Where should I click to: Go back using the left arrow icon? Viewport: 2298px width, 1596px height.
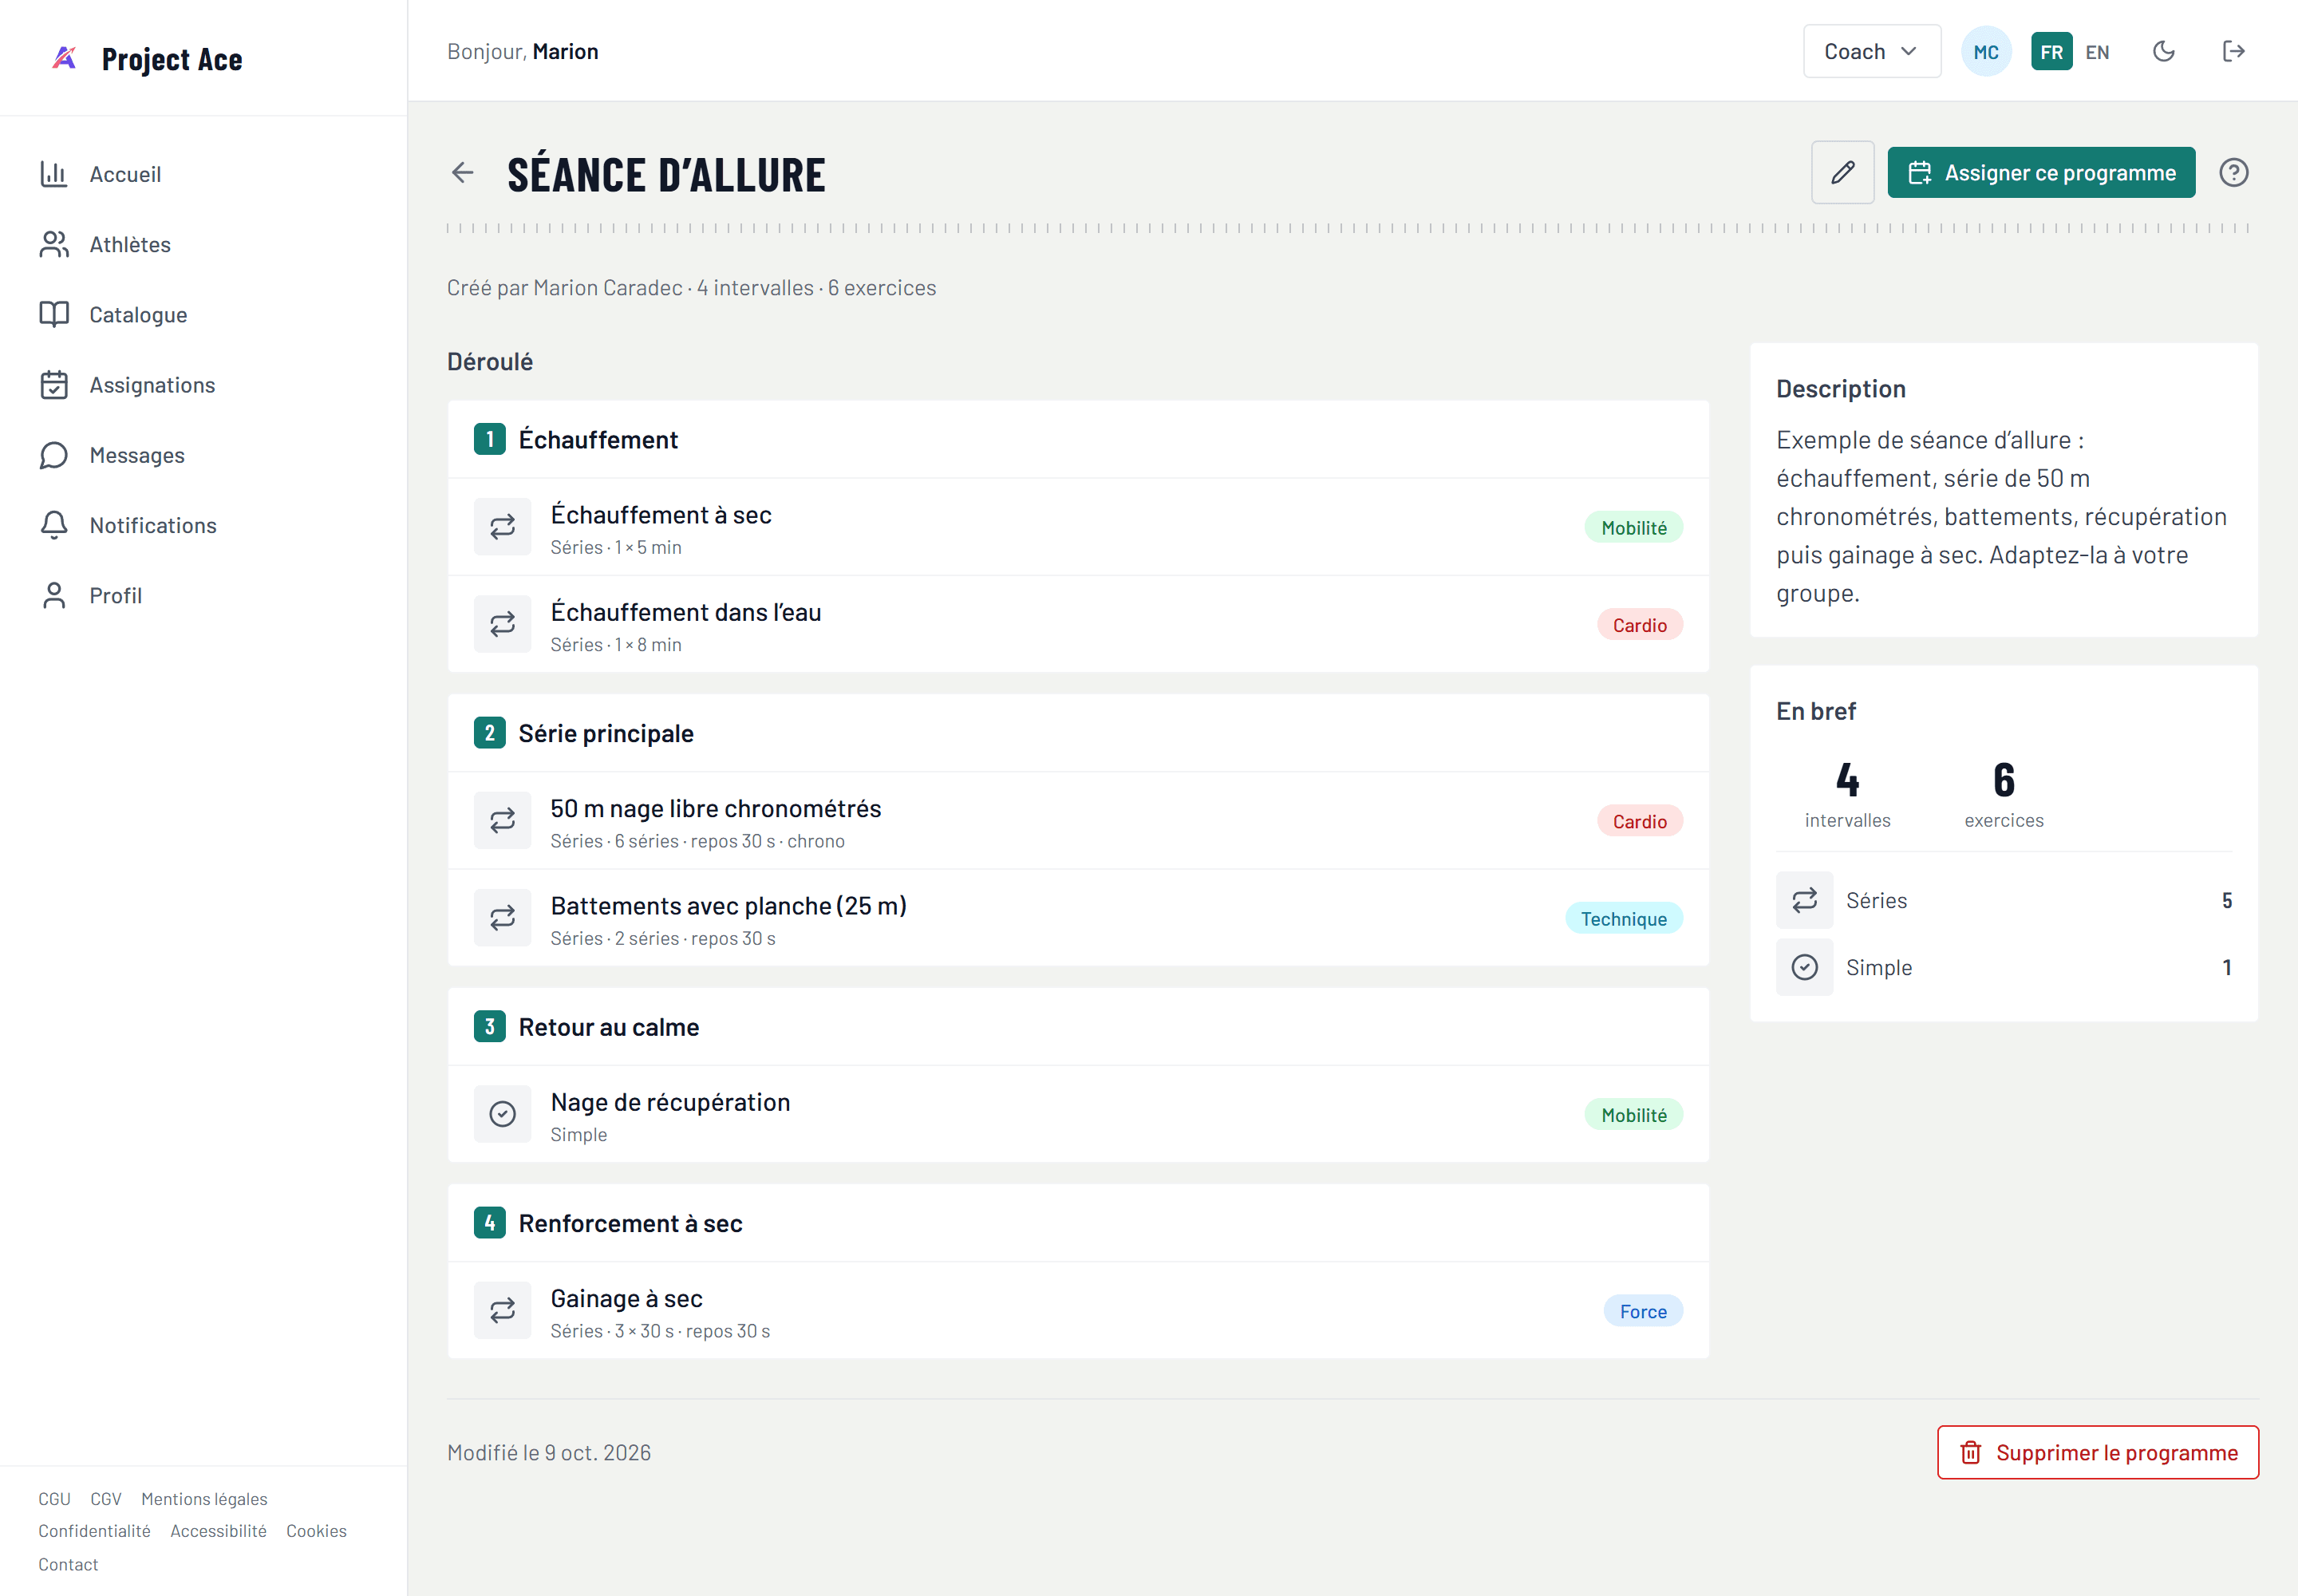tap(462, 173)
